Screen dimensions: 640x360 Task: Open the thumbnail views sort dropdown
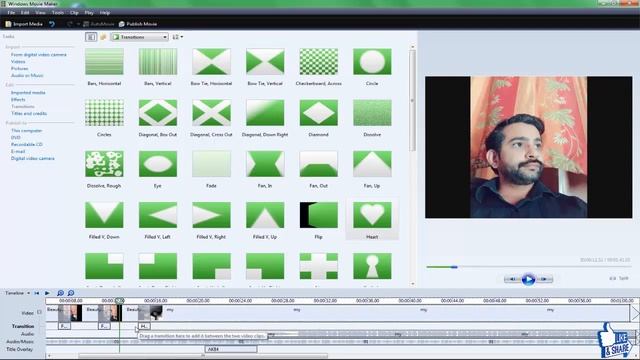pos(177,37)
